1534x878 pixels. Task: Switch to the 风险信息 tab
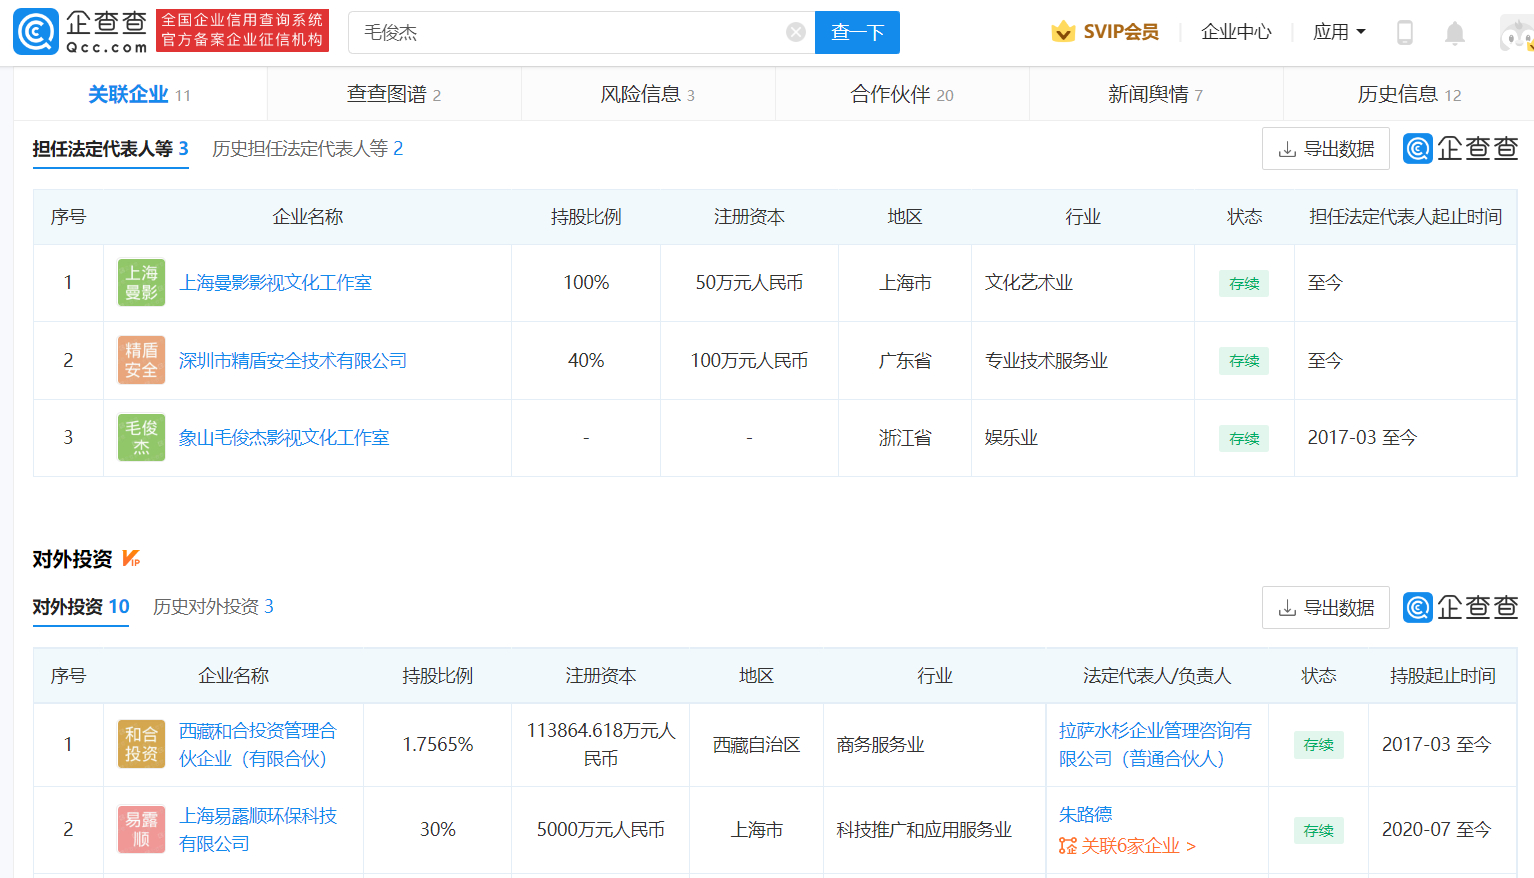pos(648,94)
